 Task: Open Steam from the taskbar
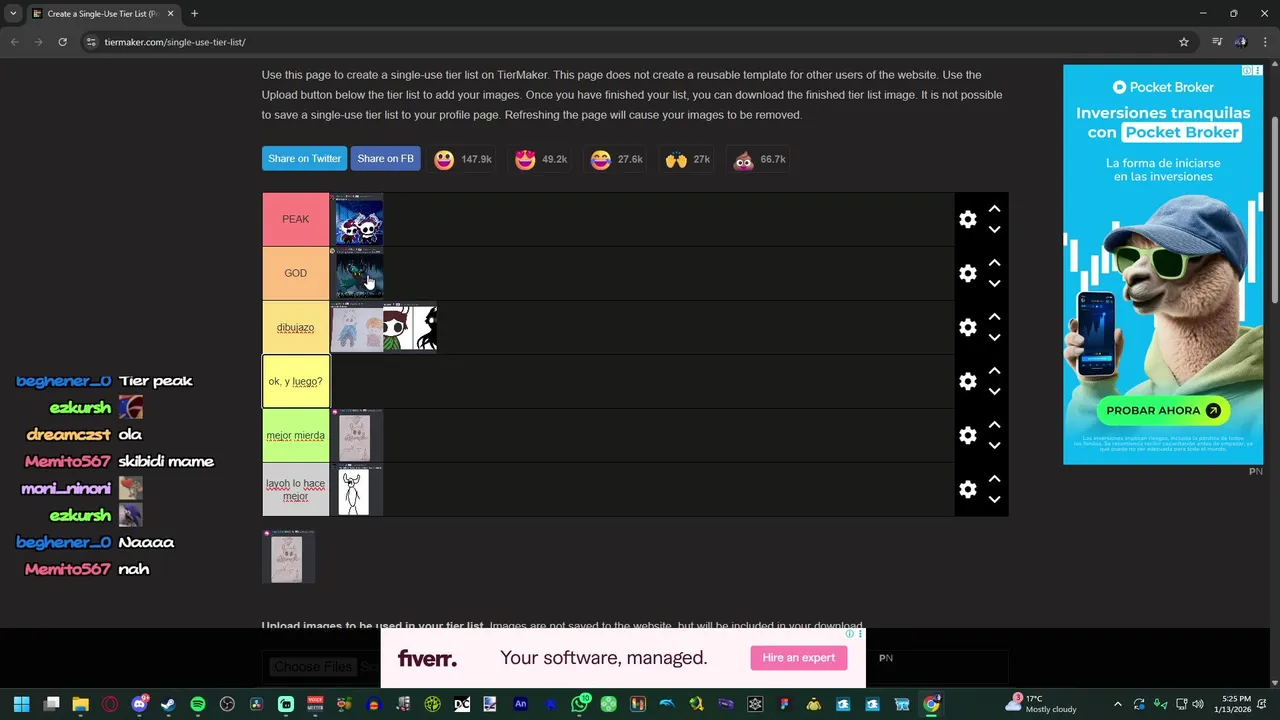tap(168, 704)
